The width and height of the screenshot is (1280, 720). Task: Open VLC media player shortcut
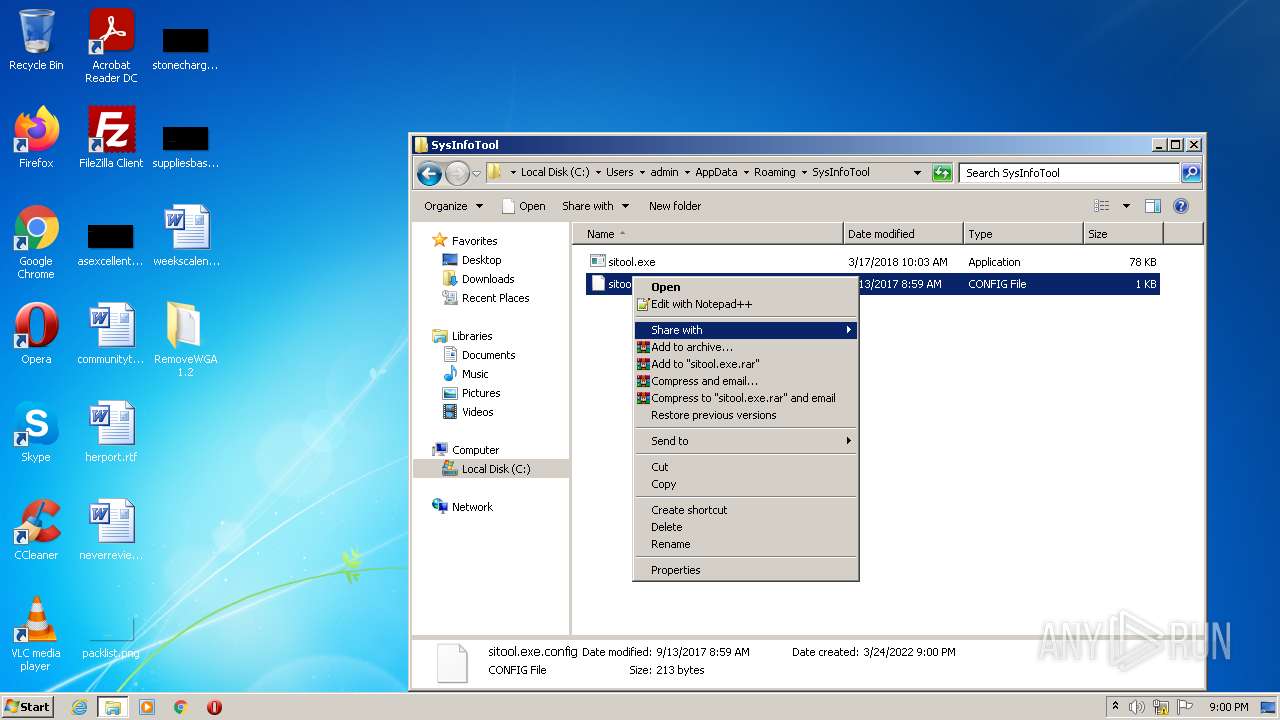click(x=36, y=633)
